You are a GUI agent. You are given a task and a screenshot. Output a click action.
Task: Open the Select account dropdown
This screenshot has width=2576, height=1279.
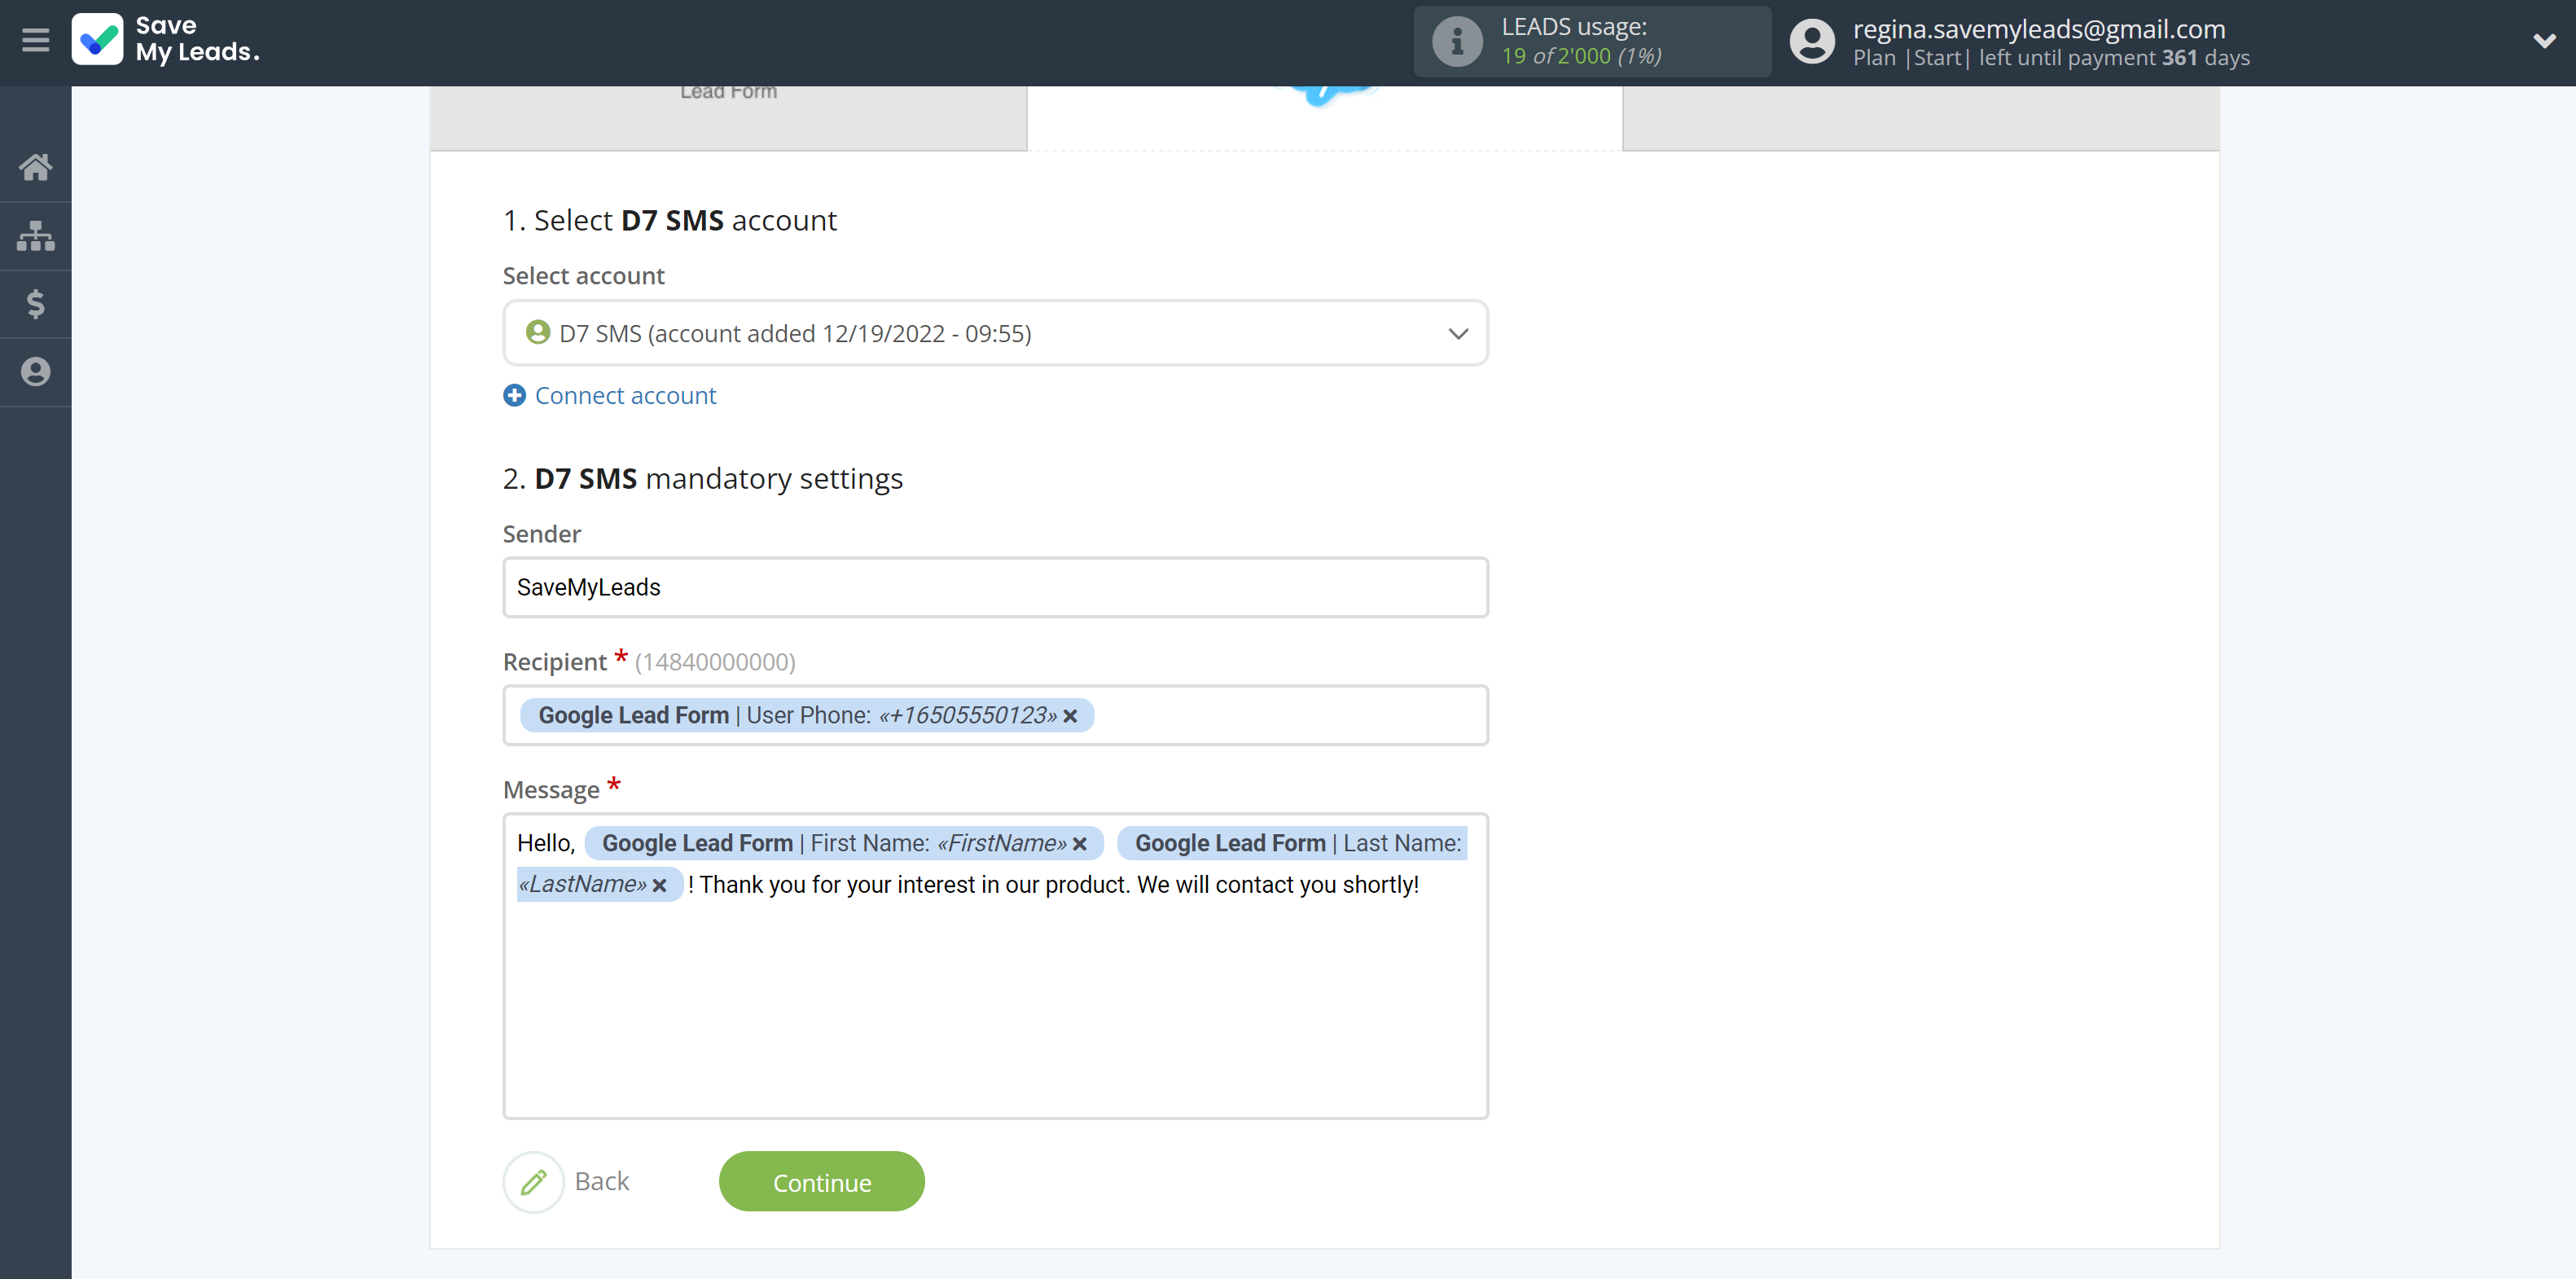pos(995,333)
